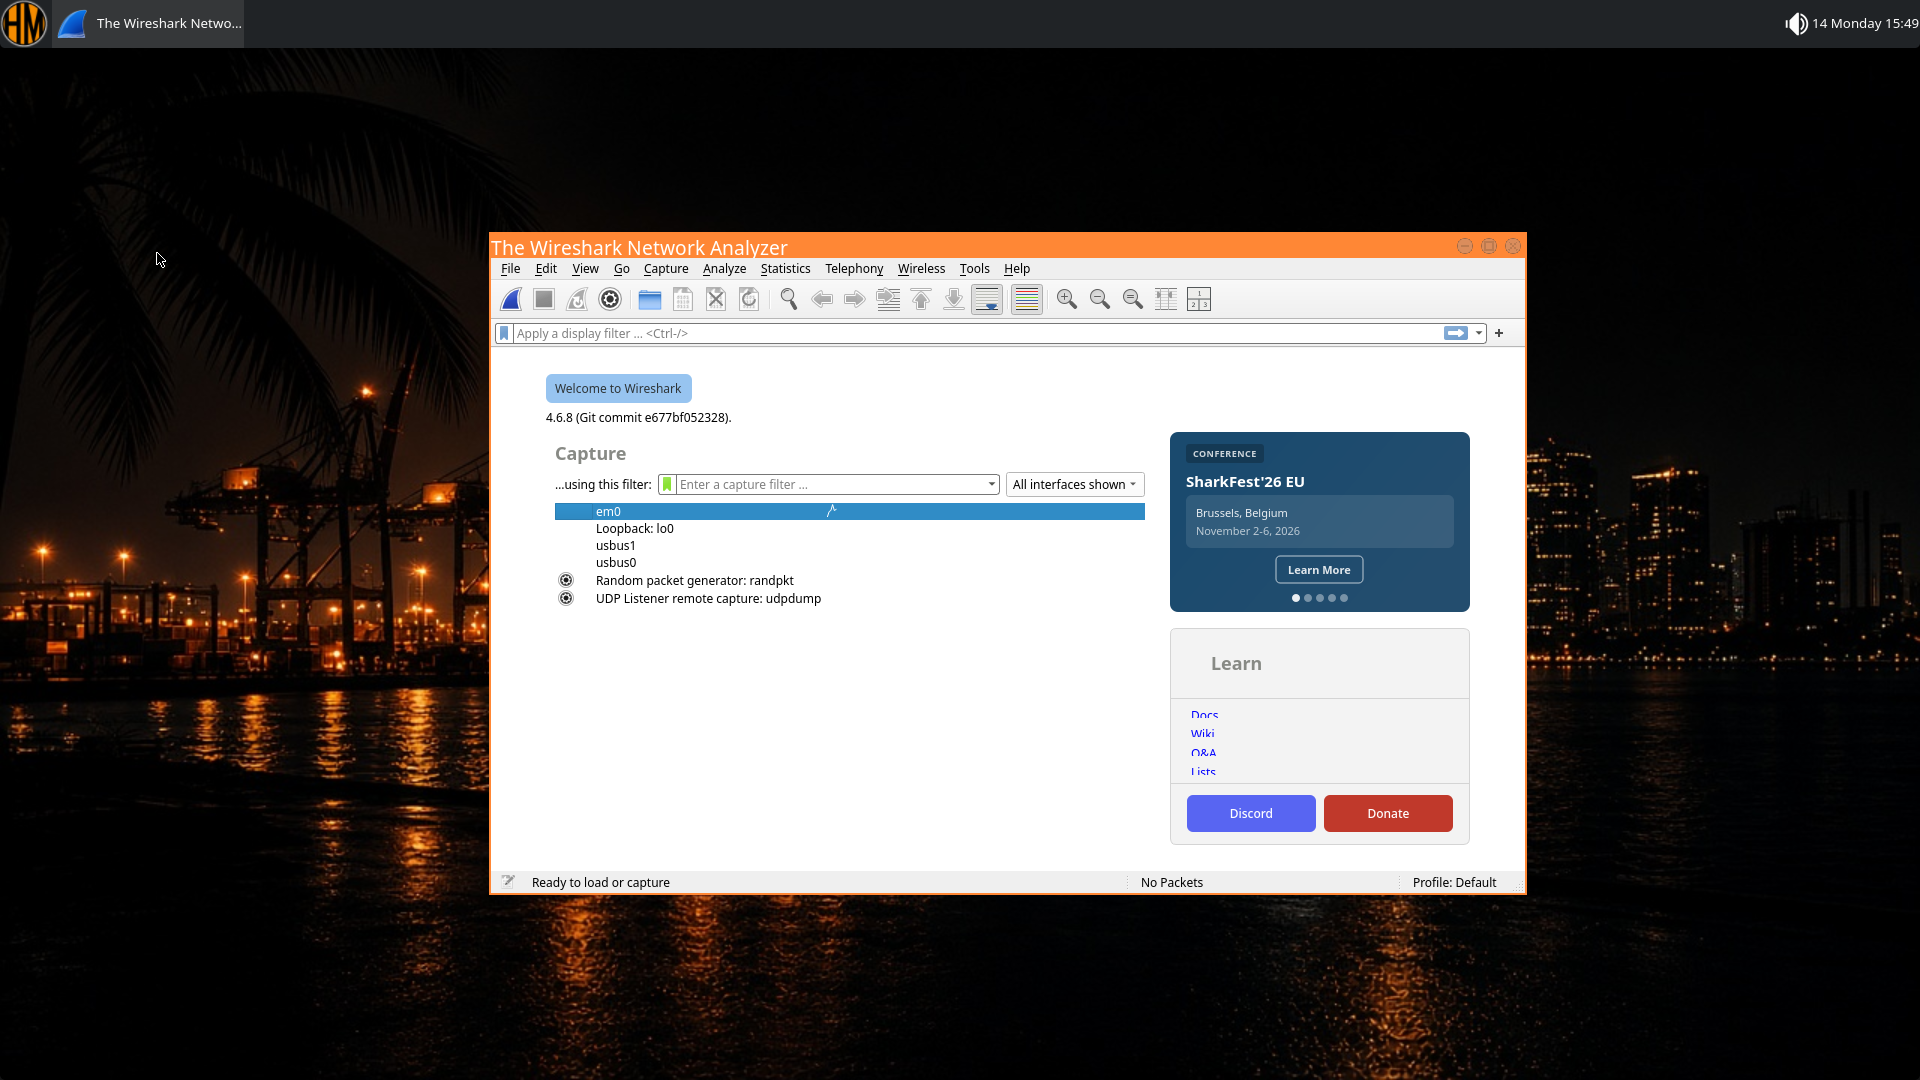Click Learn More on SharkFest banner
Image resolution: width=1920 pixels, height=1080 pixels.
coord(1319,570)
